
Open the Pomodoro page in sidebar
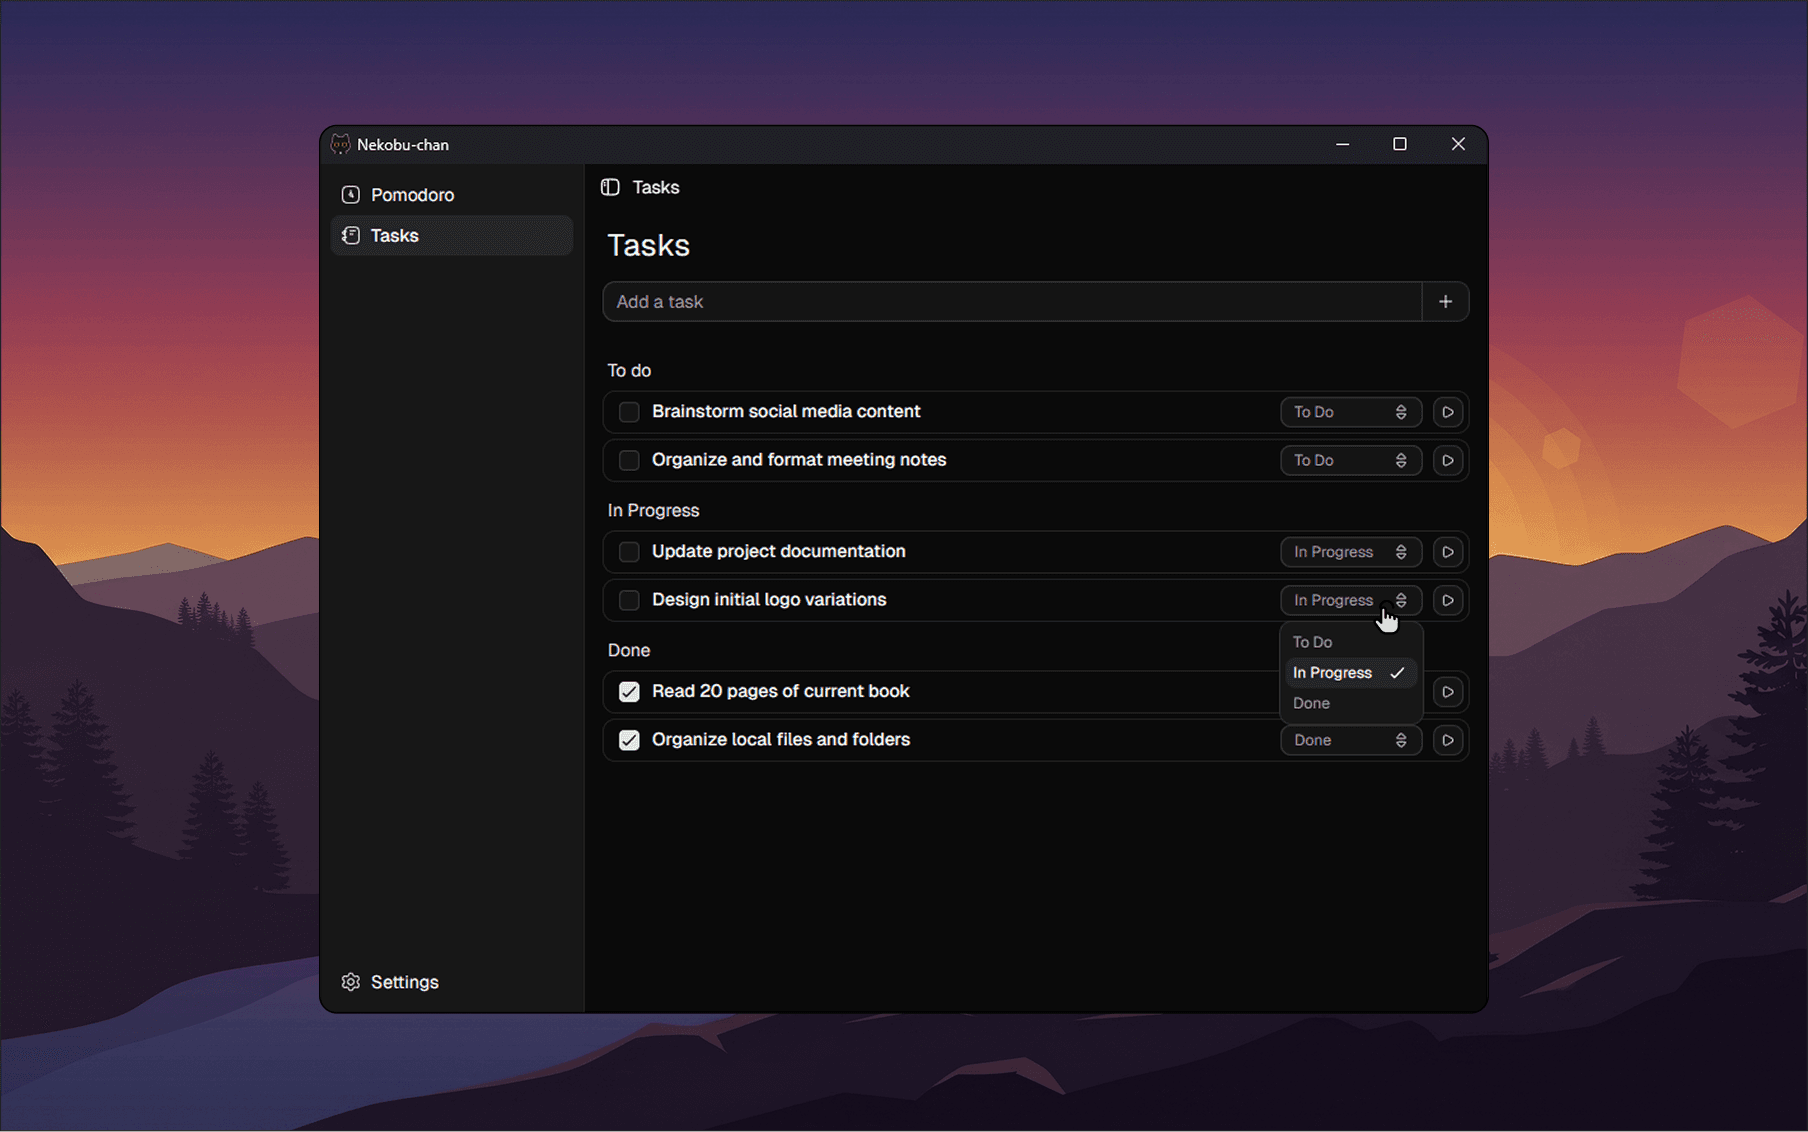pyautogui.click(x=452, y=195)
